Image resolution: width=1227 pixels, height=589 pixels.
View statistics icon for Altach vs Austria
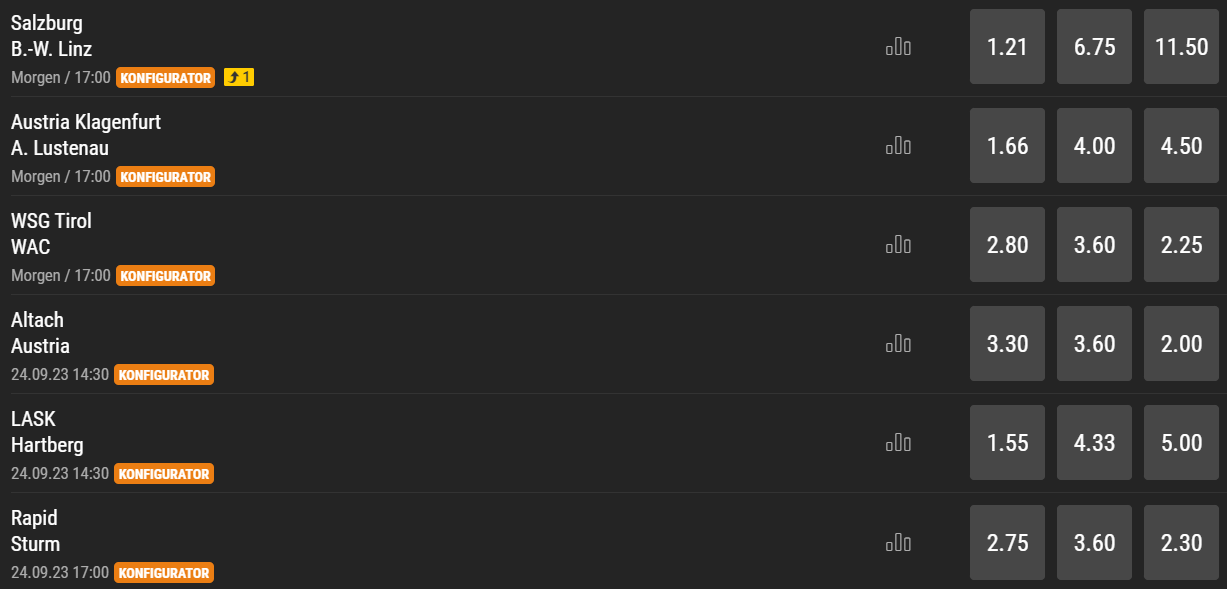[x=898, y=344]
